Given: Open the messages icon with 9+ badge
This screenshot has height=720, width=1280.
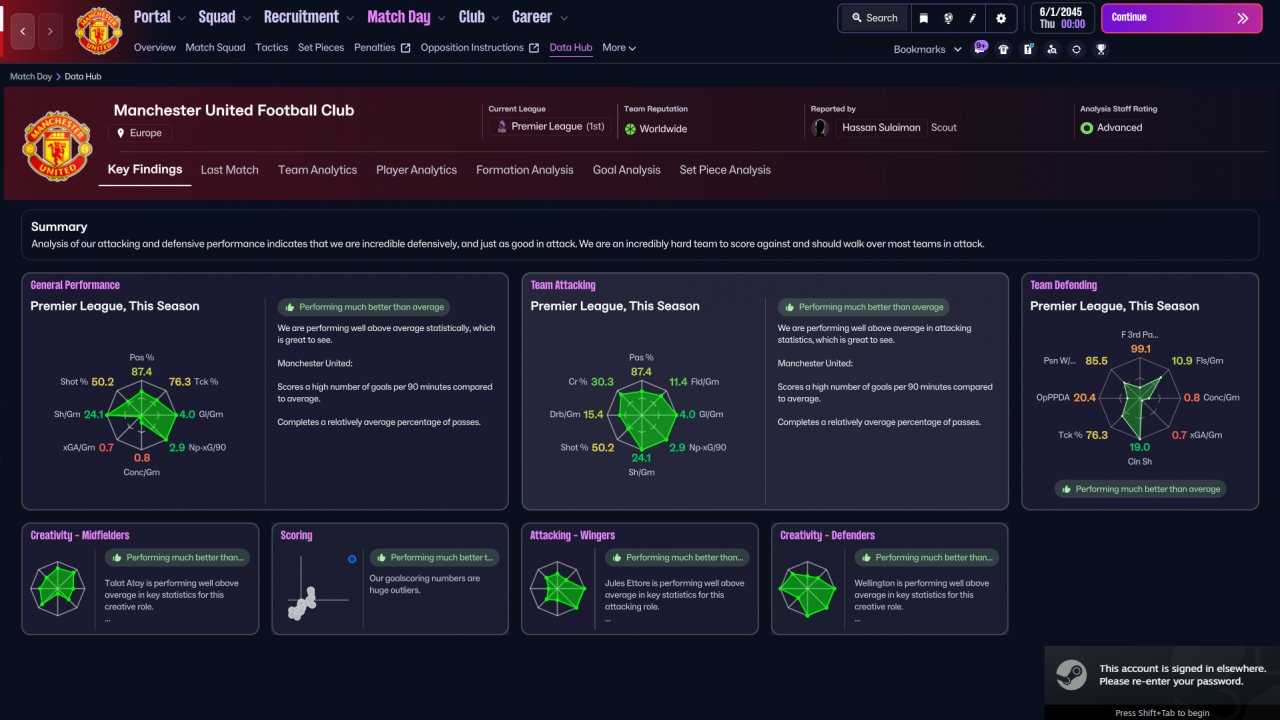Looking at the screenshot, I should coord(980,48).
